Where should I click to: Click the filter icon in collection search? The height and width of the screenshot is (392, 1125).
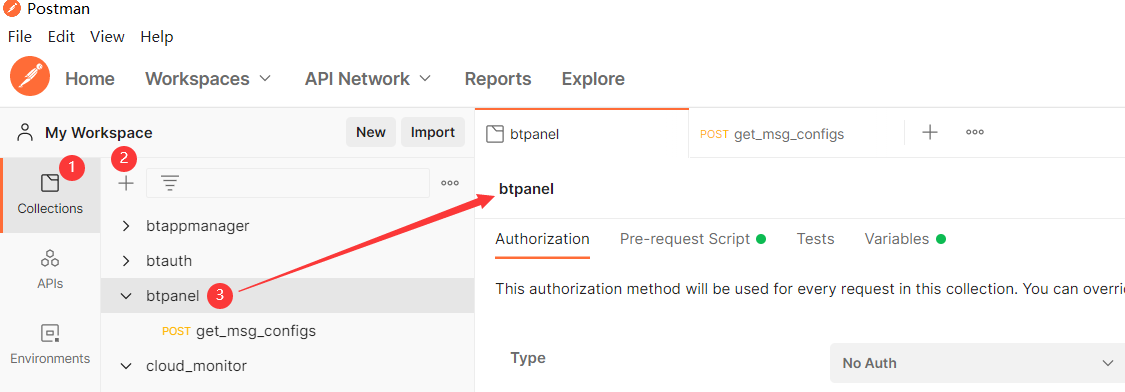click(170, 184)
